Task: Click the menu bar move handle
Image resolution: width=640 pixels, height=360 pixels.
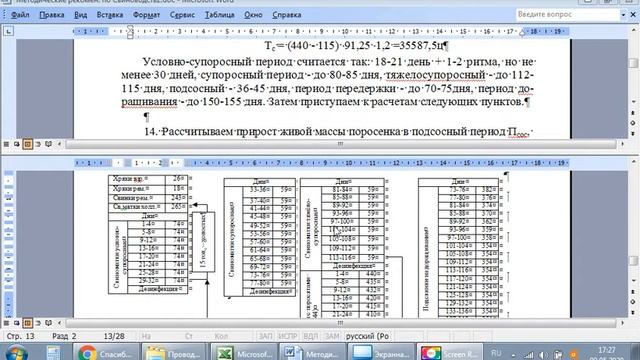Action: coord(4,15)
